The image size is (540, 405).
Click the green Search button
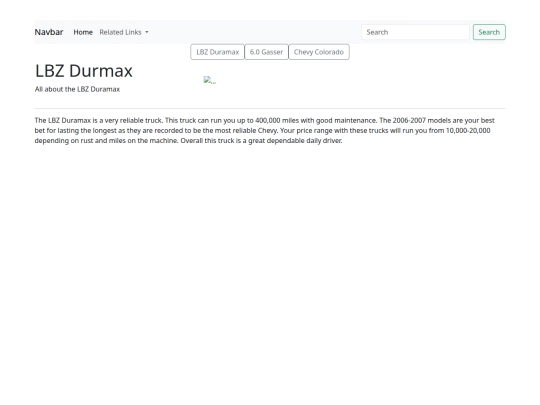[489, 32]
